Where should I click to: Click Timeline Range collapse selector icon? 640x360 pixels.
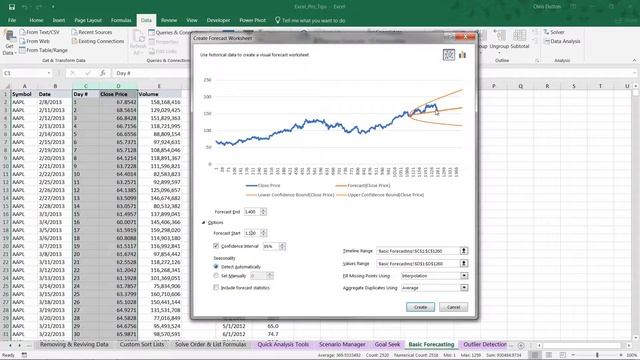464,251
